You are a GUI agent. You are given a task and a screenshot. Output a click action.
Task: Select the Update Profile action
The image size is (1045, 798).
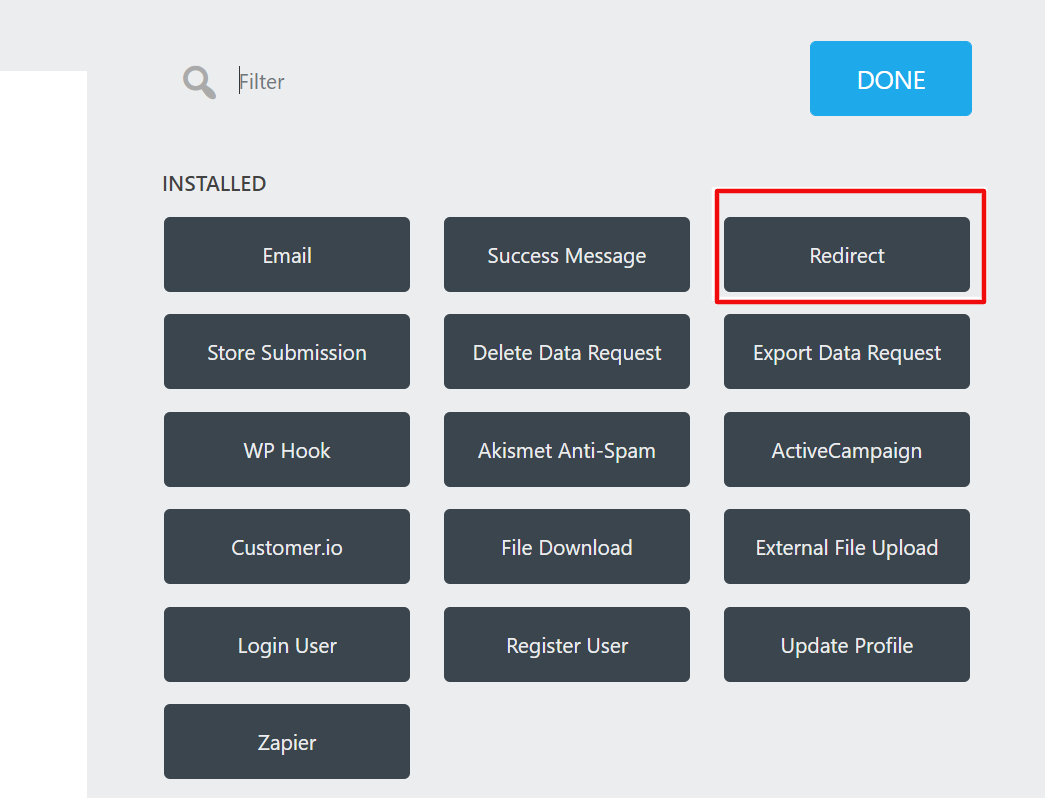click(x=847, y=645)
